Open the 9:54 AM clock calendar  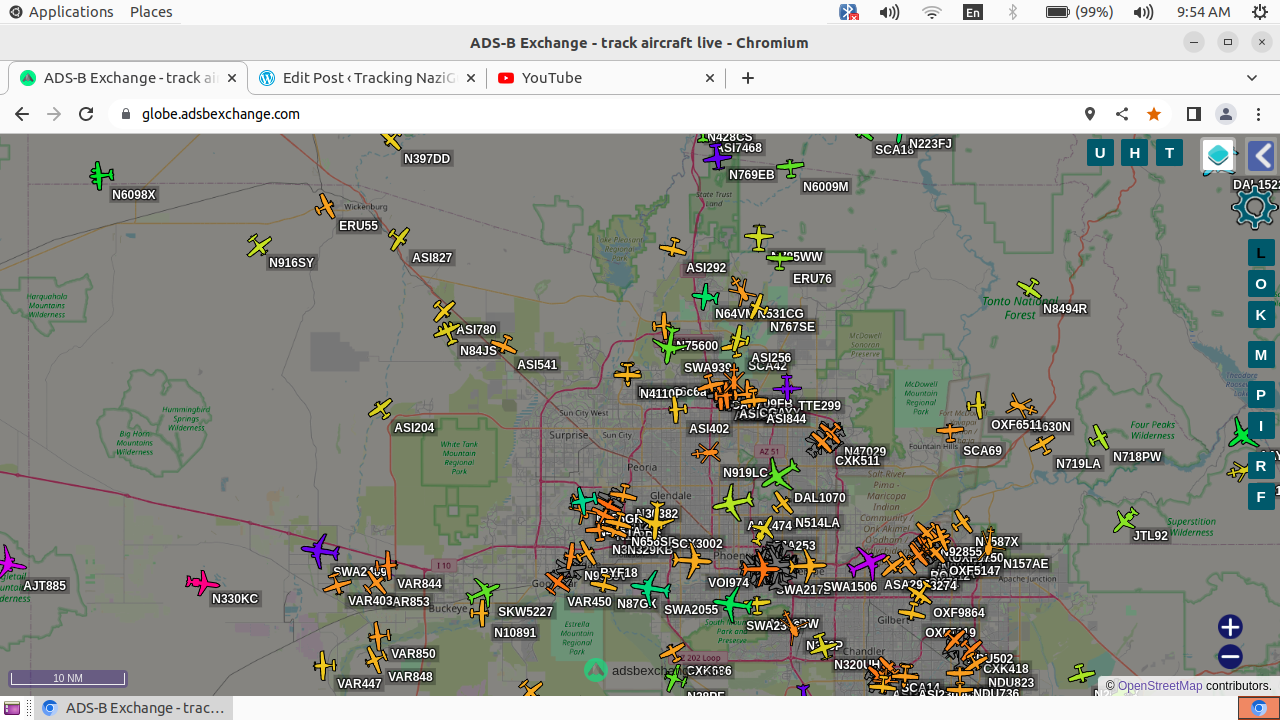click(1203, 12)
